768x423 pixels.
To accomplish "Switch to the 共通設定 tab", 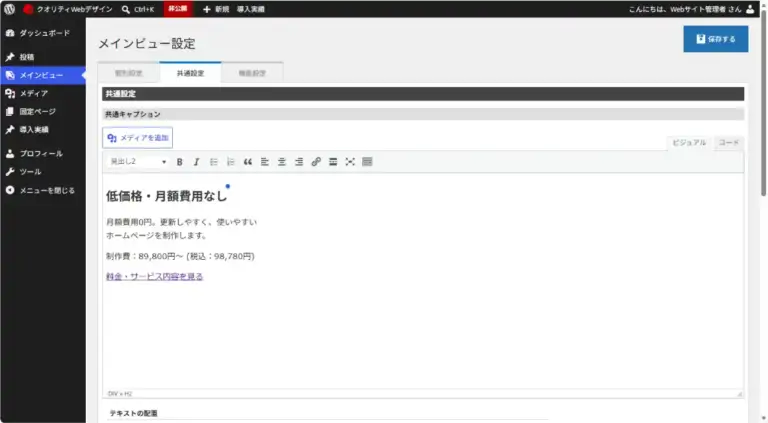I will [191, 73].
